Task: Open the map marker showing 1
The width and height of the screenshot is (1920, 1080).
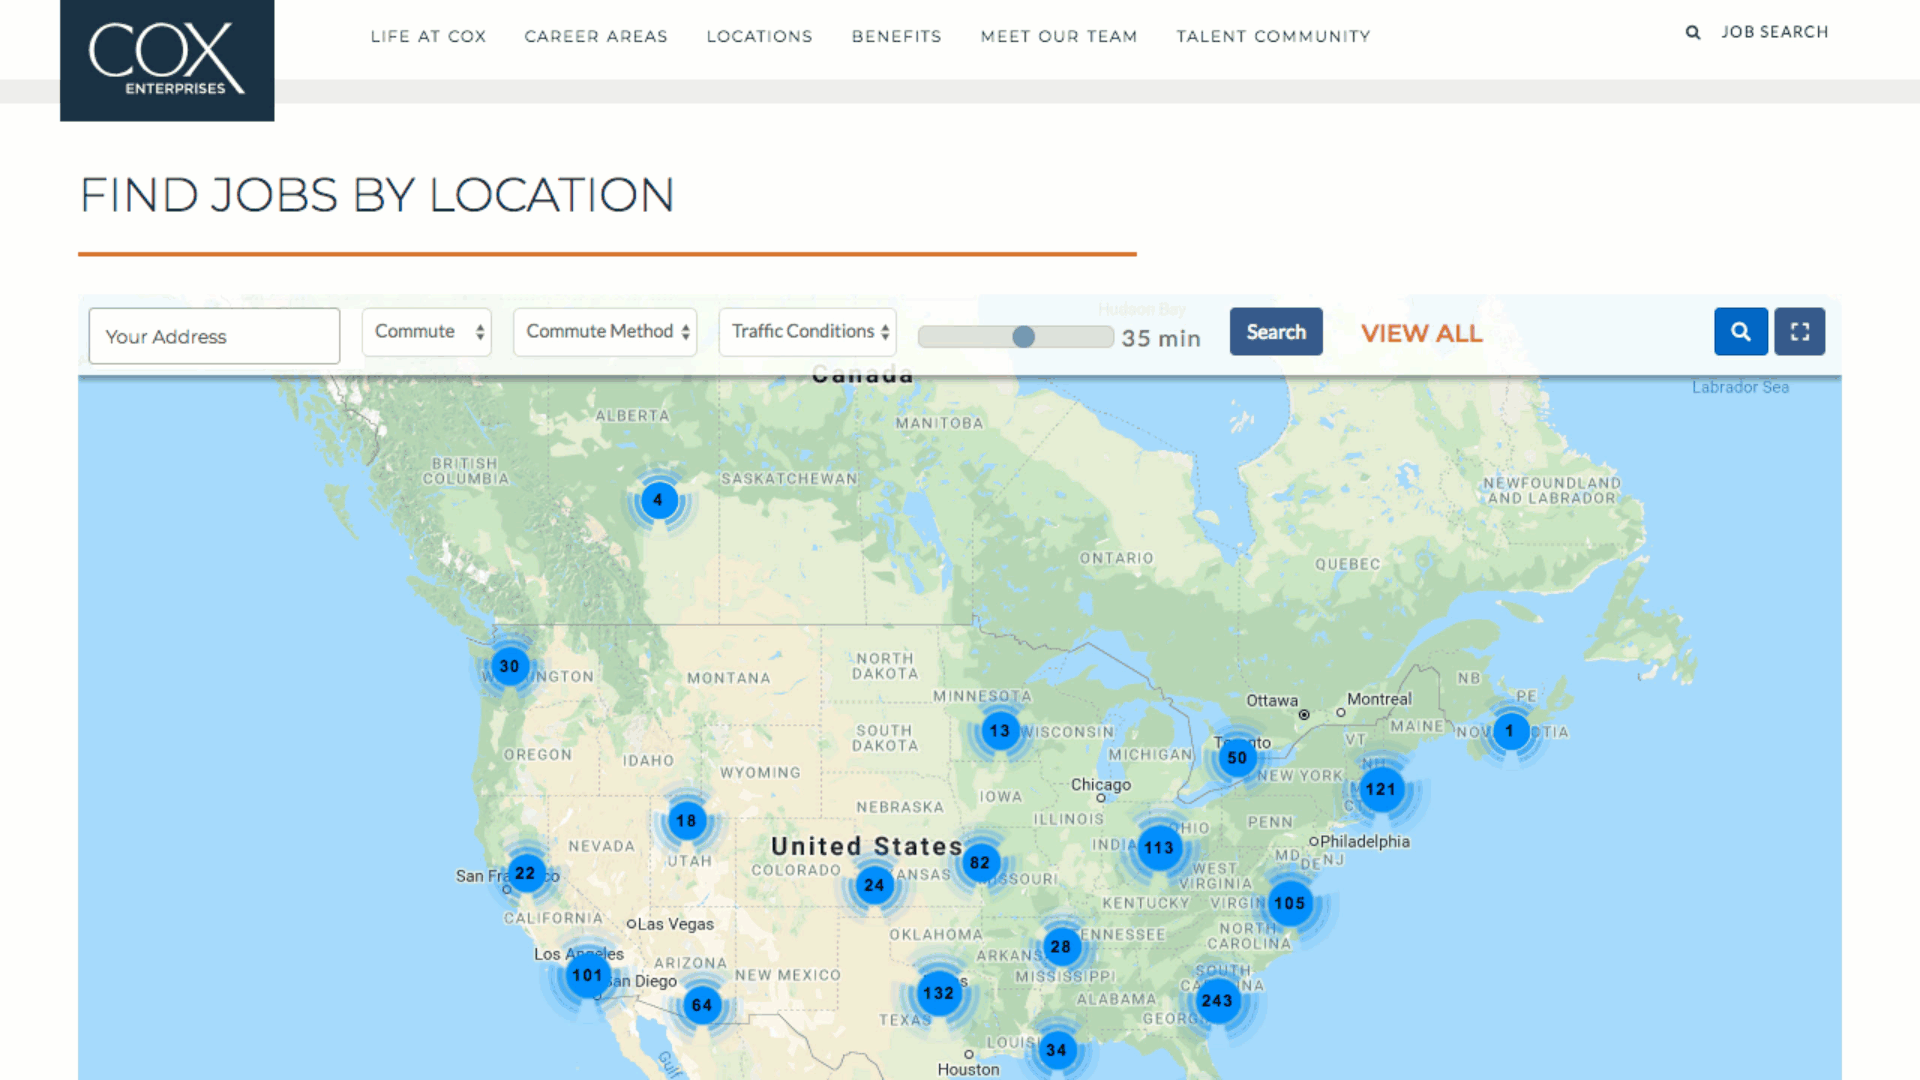Action: point(1510,731)
